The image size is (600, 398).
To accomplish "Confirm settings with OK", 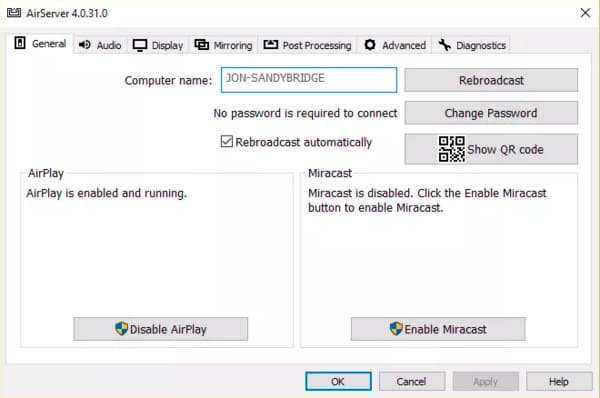I will (x=338, y=381).
